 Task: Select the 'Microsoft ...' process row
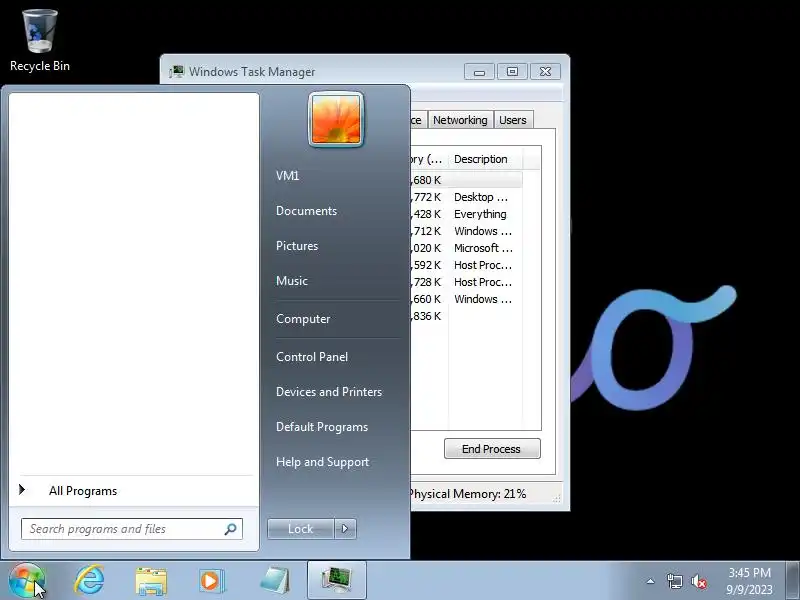466,248
